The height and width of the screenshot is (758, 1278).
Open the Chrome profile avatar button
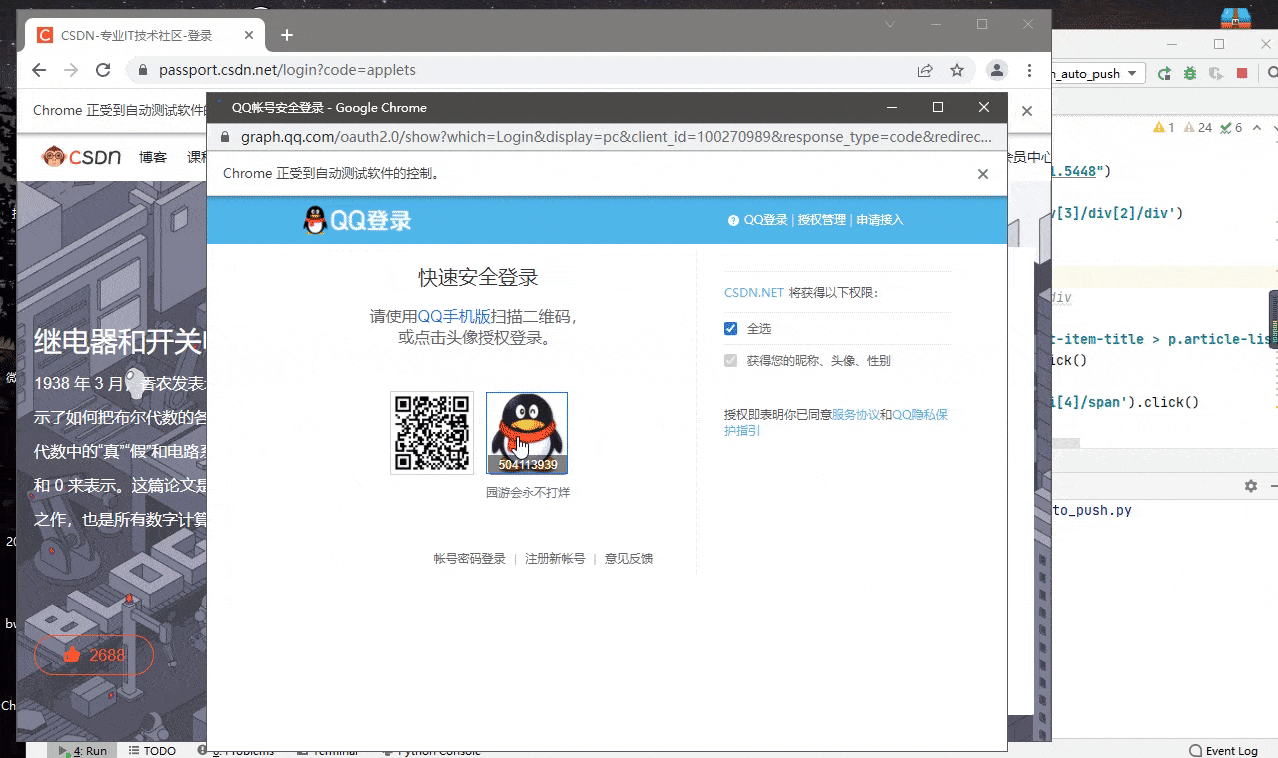997,70
